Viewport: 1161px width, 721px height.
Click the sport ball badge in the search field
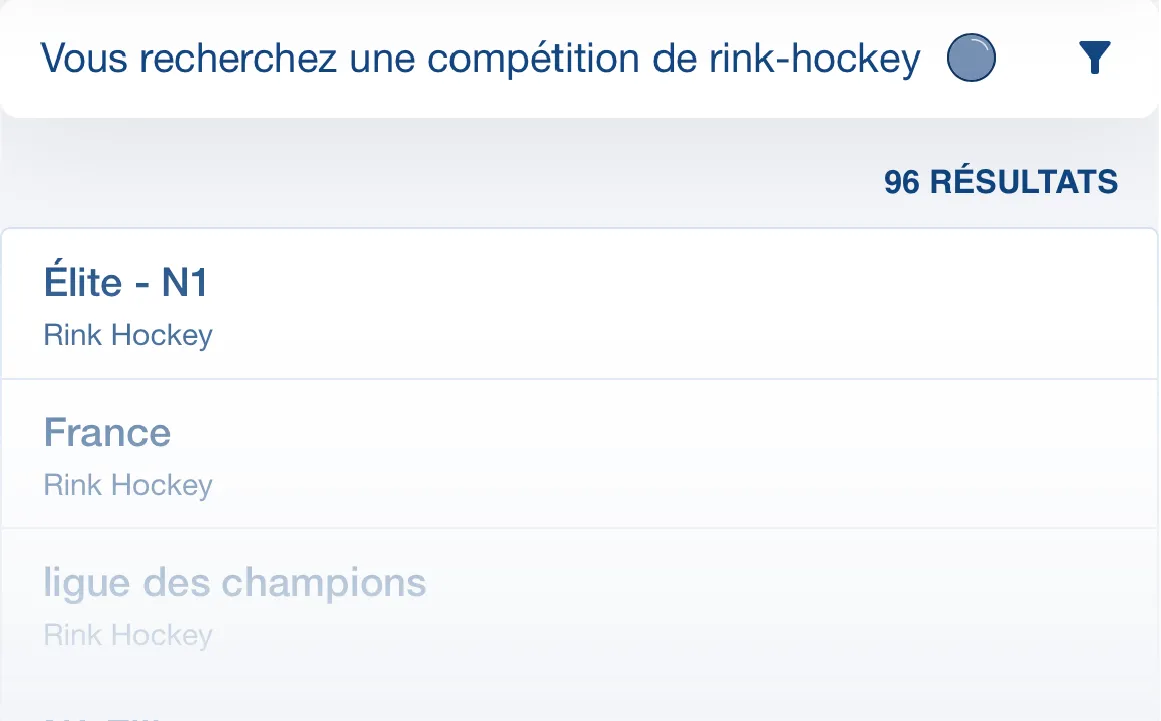[969, 57]
